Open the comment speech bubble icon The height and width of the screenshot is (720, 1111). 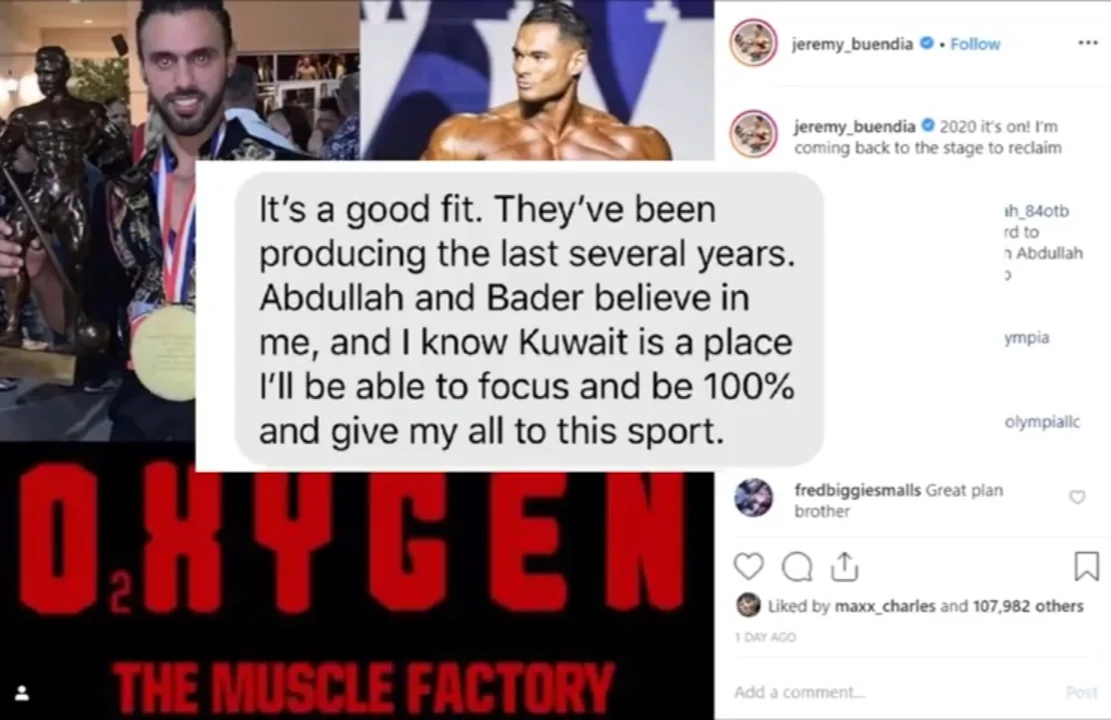pyautogui.click(x=796, y=567)
